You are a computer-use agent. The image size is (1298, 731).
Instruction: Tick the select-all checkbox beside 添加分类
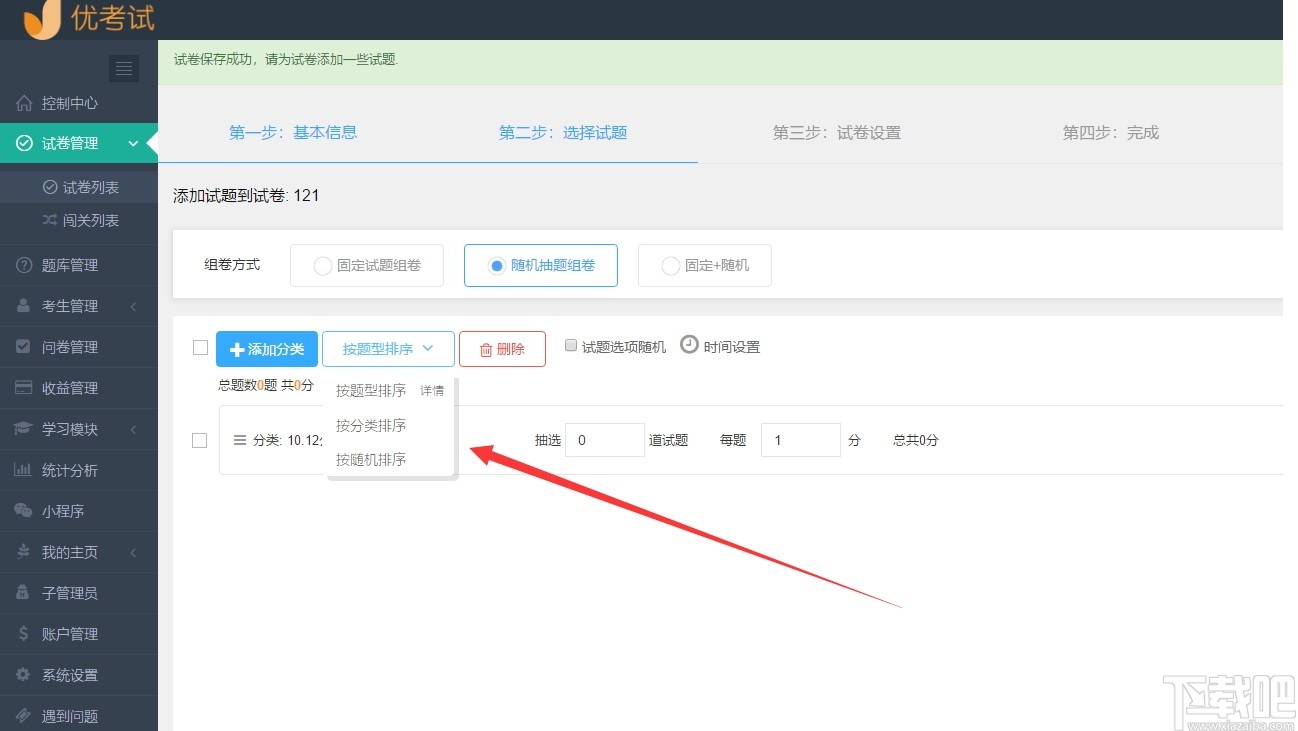200,348
